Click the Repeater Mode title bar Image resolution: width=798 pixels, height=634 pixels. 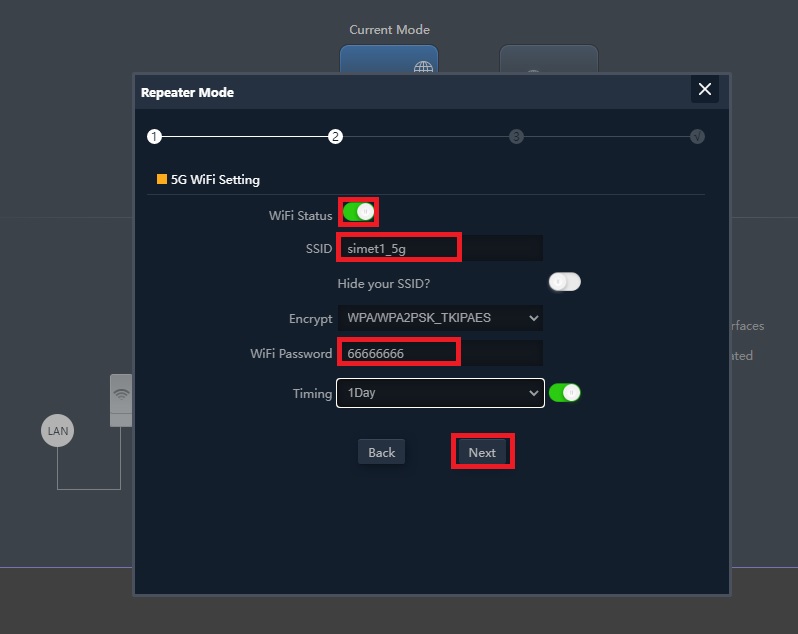pos(400,92)
